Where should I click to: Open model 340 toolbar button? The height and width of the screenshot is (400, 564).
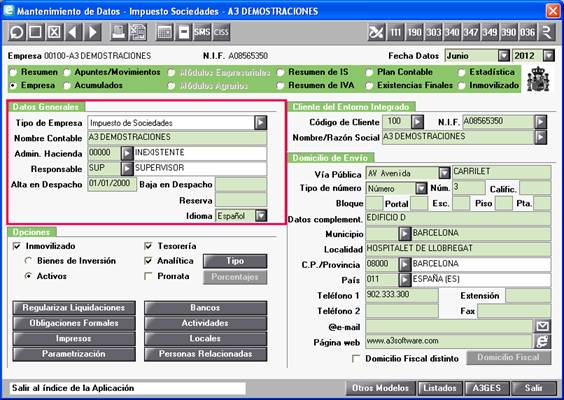tap(452, 32)
